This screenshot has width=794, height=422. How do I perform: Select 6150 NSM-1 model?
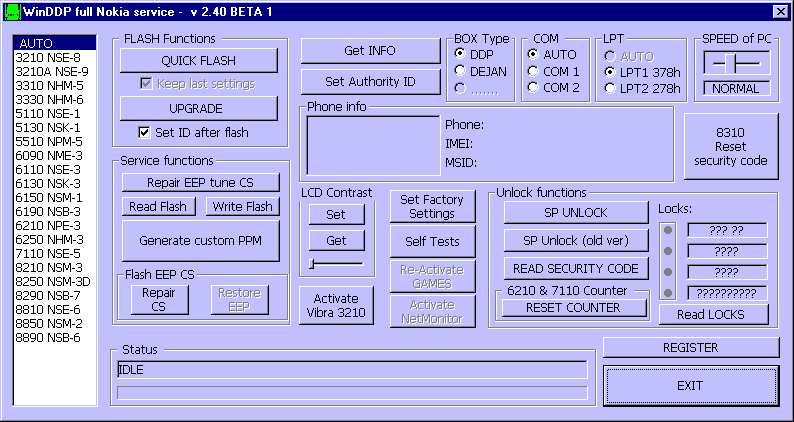[55, 197]
